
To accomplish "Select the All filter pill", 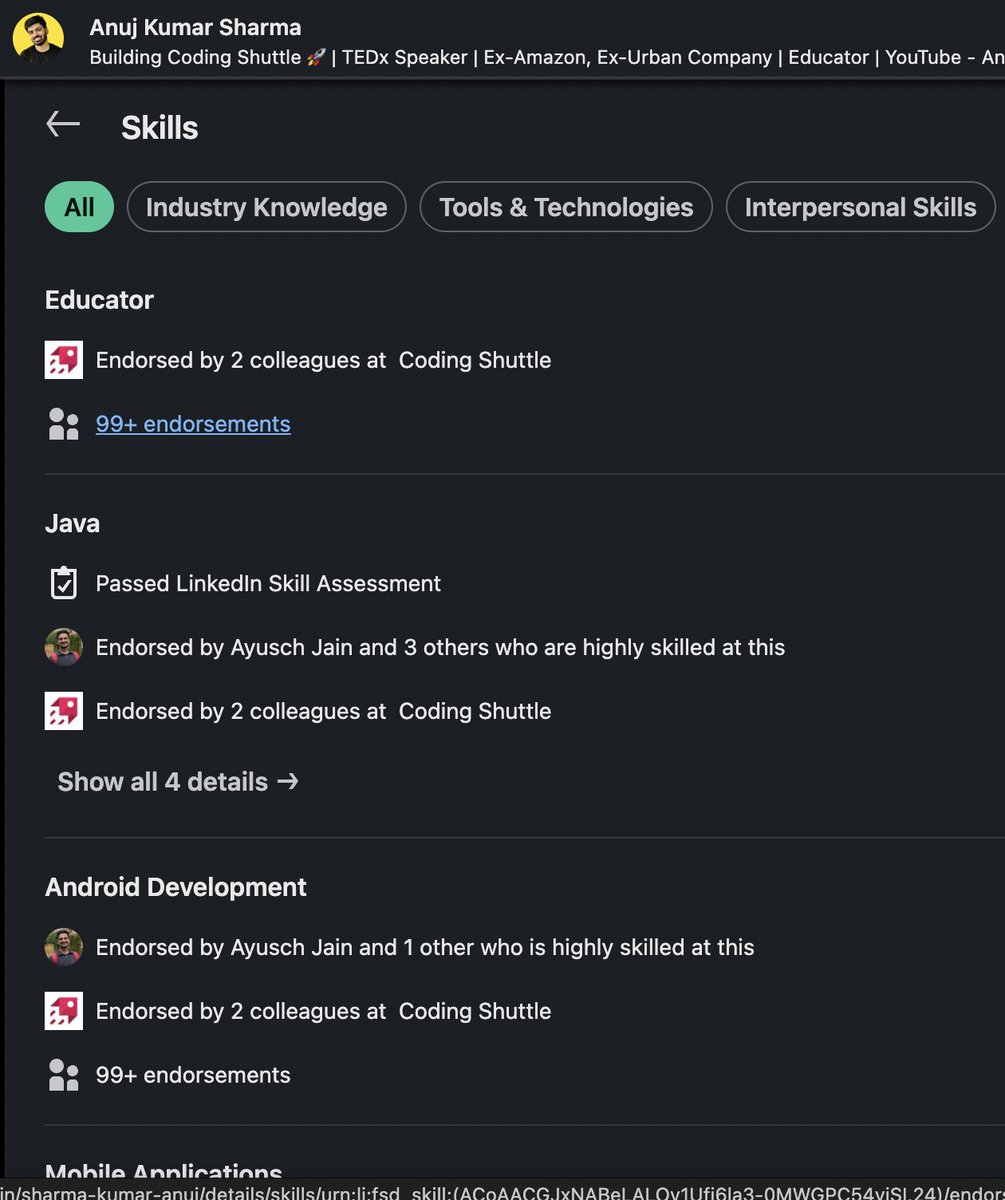I will (x=79, y=207).
